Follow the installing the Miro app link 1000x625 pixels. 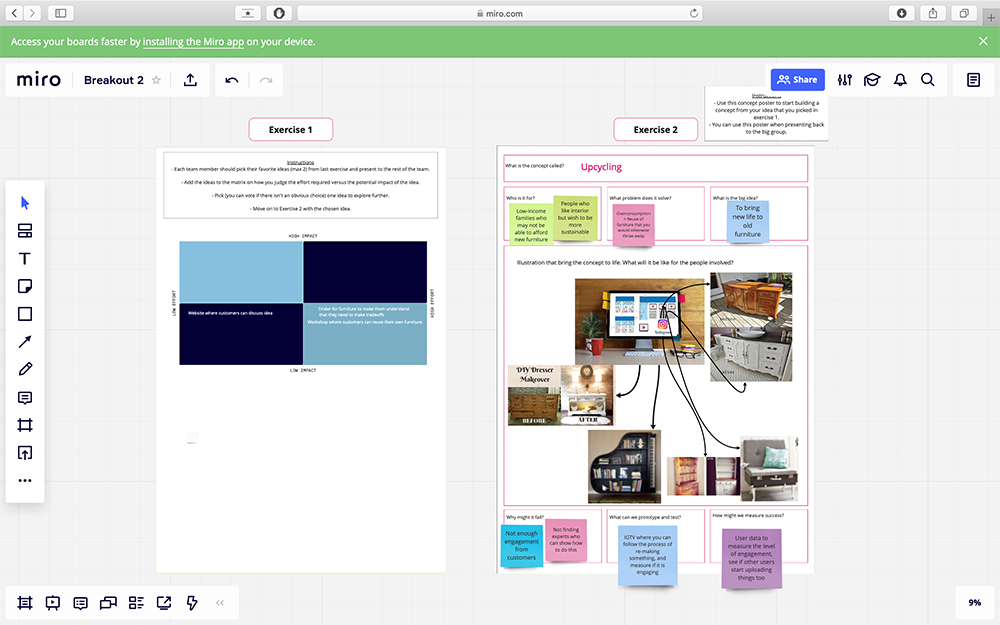(x=201, y=42)
